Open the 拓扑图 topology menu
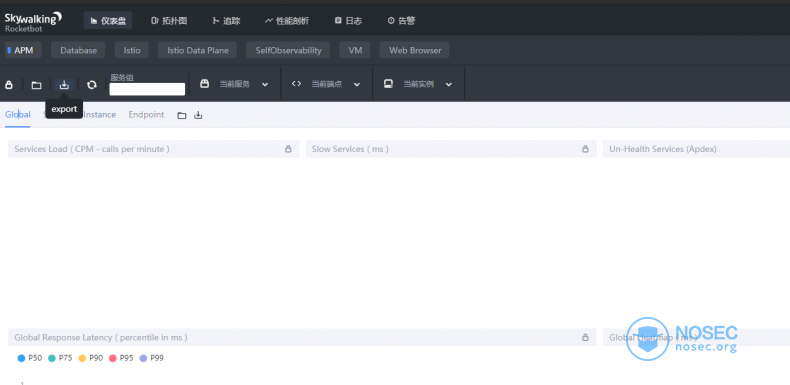 coord(169,21)
